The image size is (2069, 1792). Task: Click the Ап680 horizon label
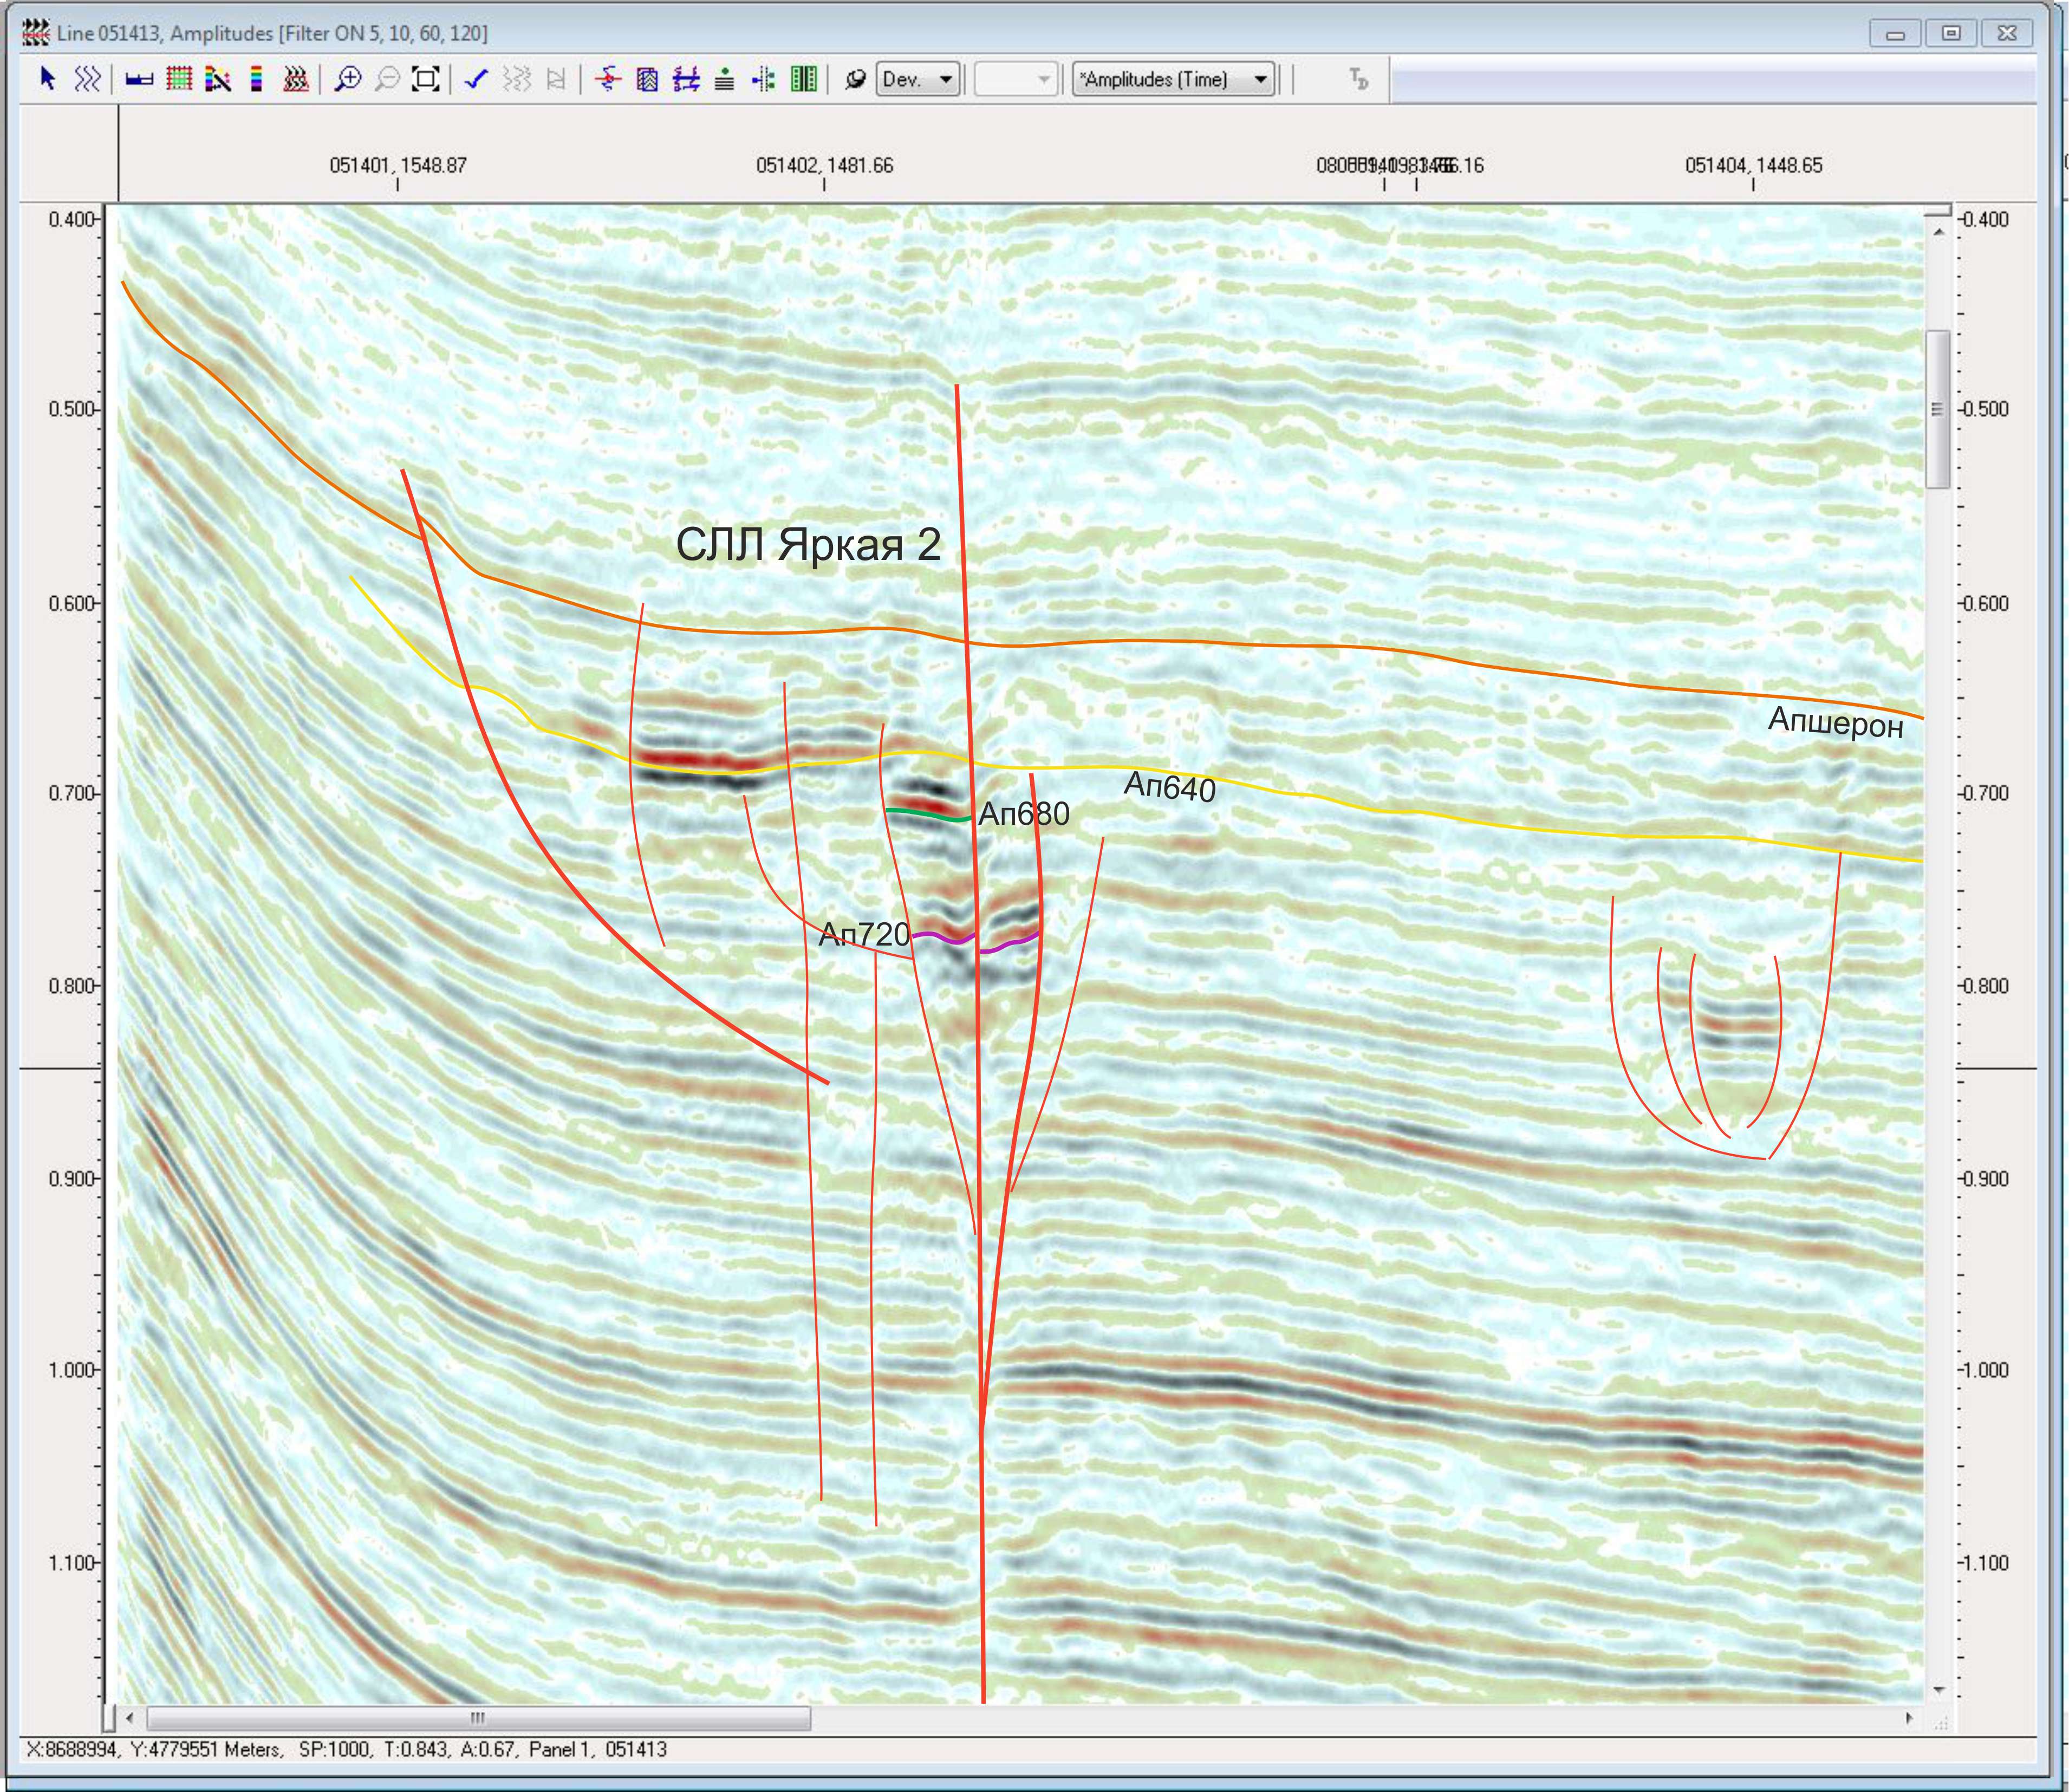[x=1023, y=814]
